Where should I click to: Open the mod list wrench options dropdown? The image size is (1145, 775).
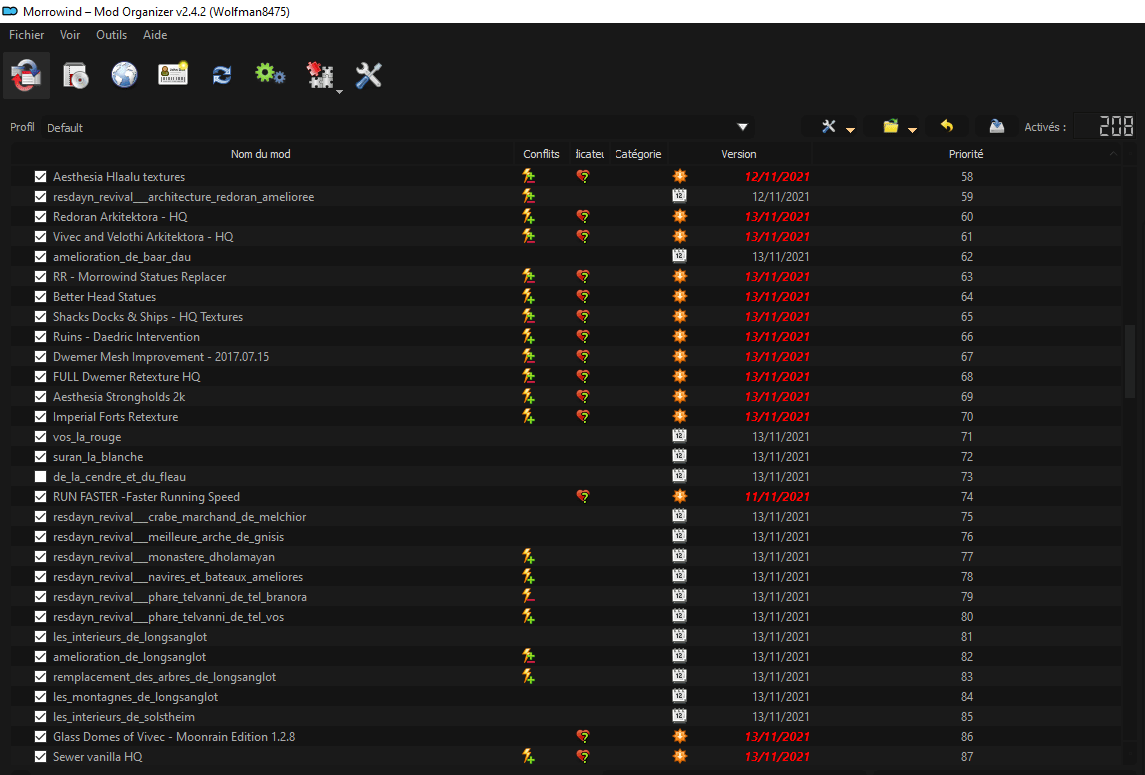[x=837, y=127]
